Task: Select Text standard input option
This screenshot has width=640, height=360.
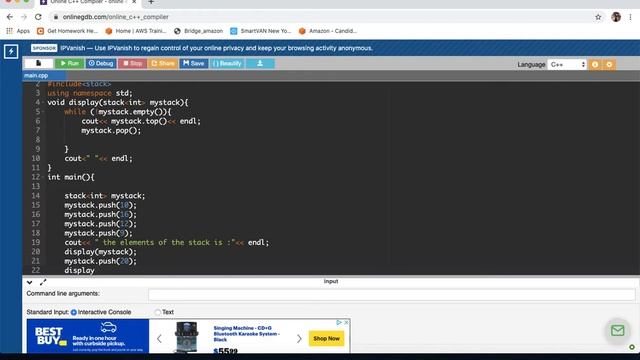Action: [158, 312]
